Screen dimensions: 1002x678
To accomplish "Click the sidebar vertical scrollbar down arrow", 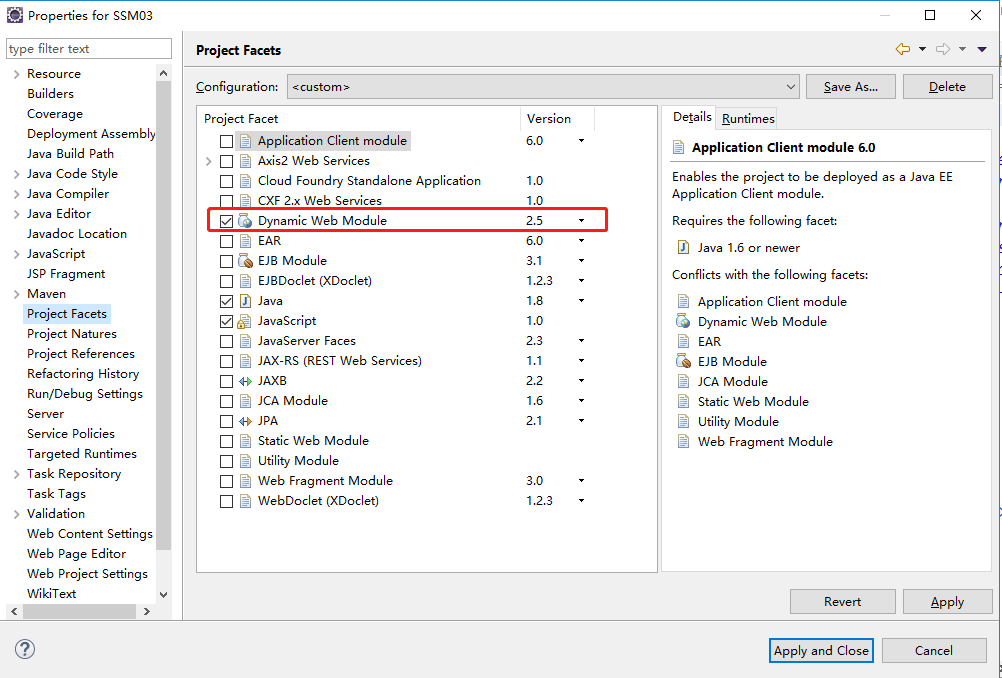I will click(x=164, y=594).
